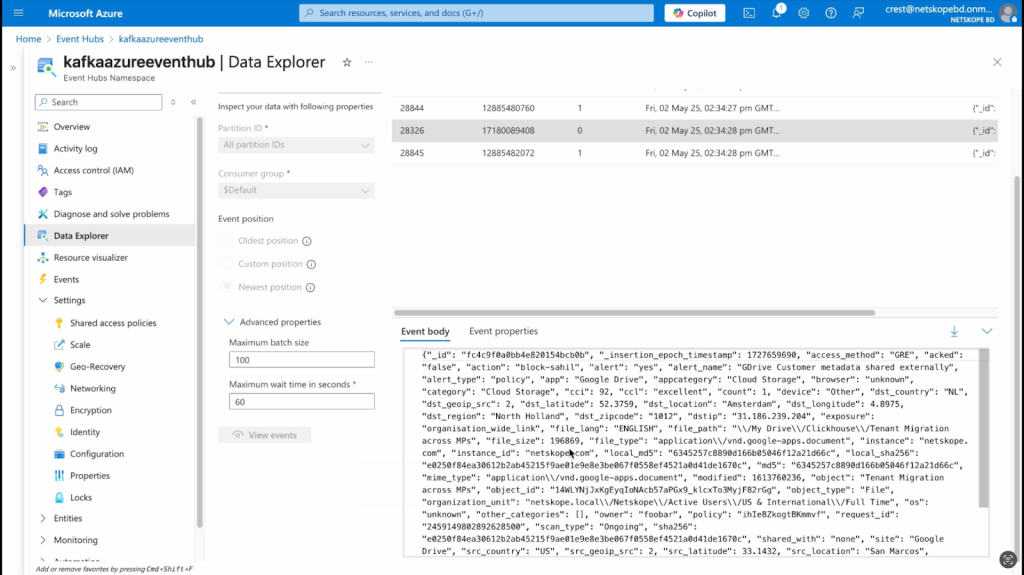This screenshot has height=575, width=1024.
Task: Expand the left portal sidebar chevrons
Action: click(12, 68)
